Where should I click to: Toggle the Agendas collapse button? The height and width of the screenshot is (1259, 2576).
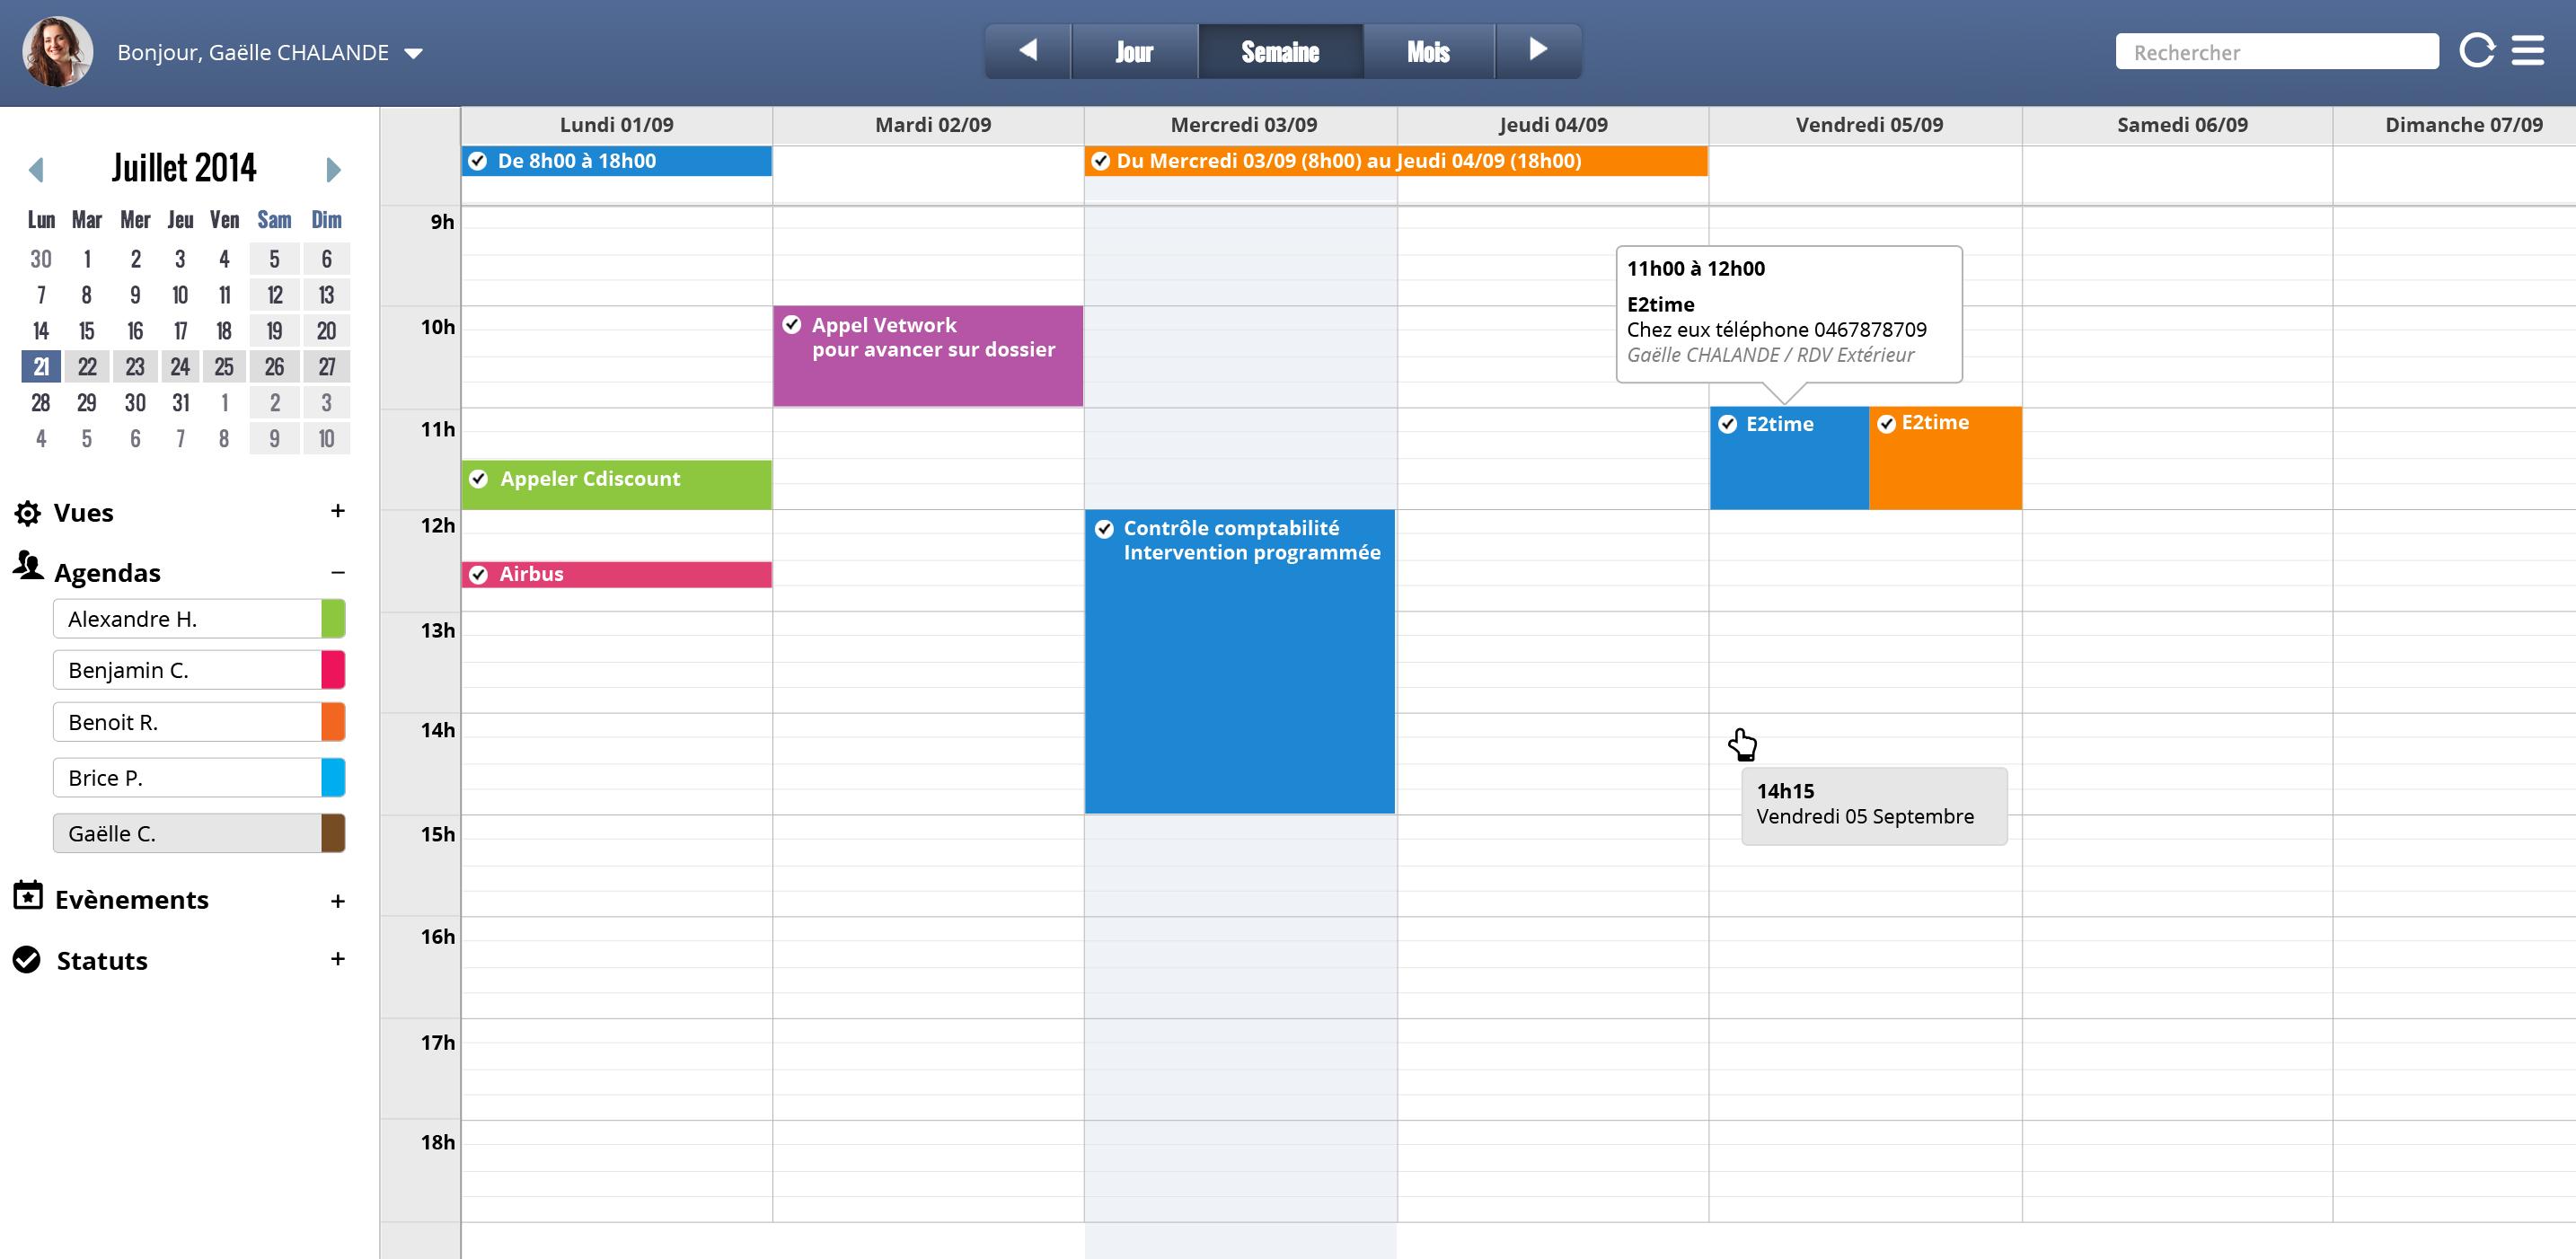tap(335, 573)
